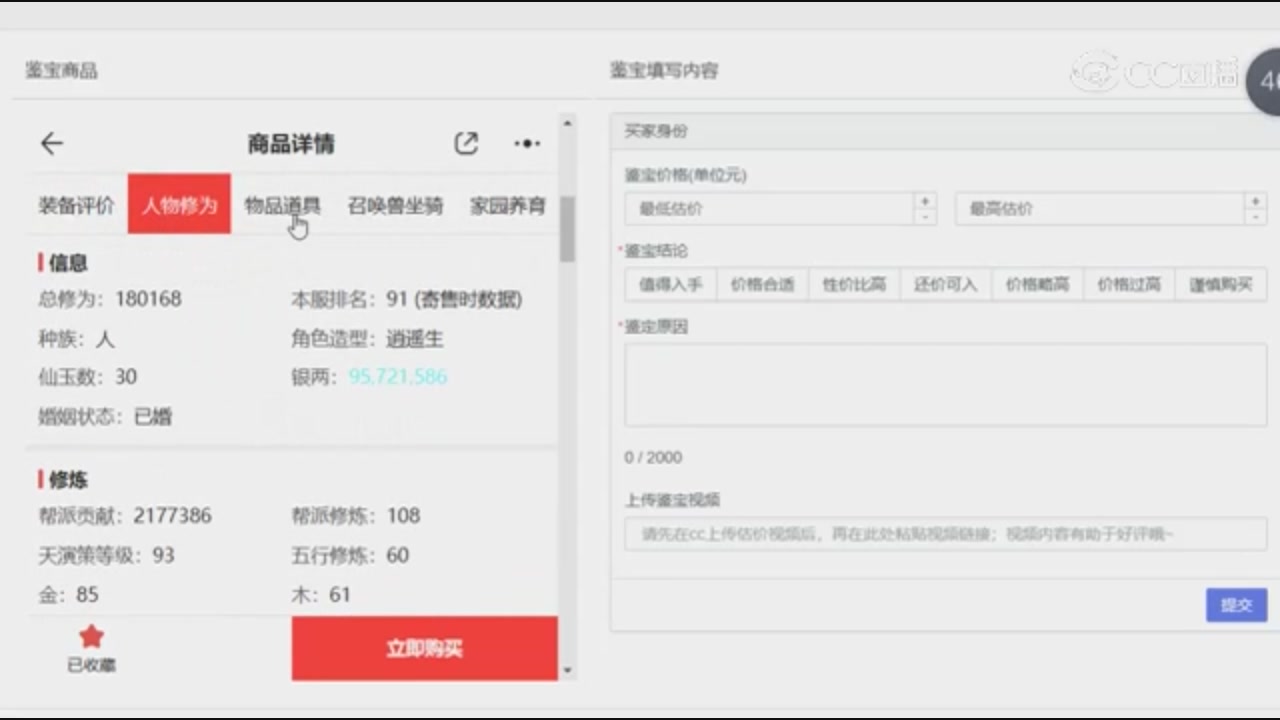Choose the 价格合适 conclusion option
1280x720 pixels.
[762, 284]
